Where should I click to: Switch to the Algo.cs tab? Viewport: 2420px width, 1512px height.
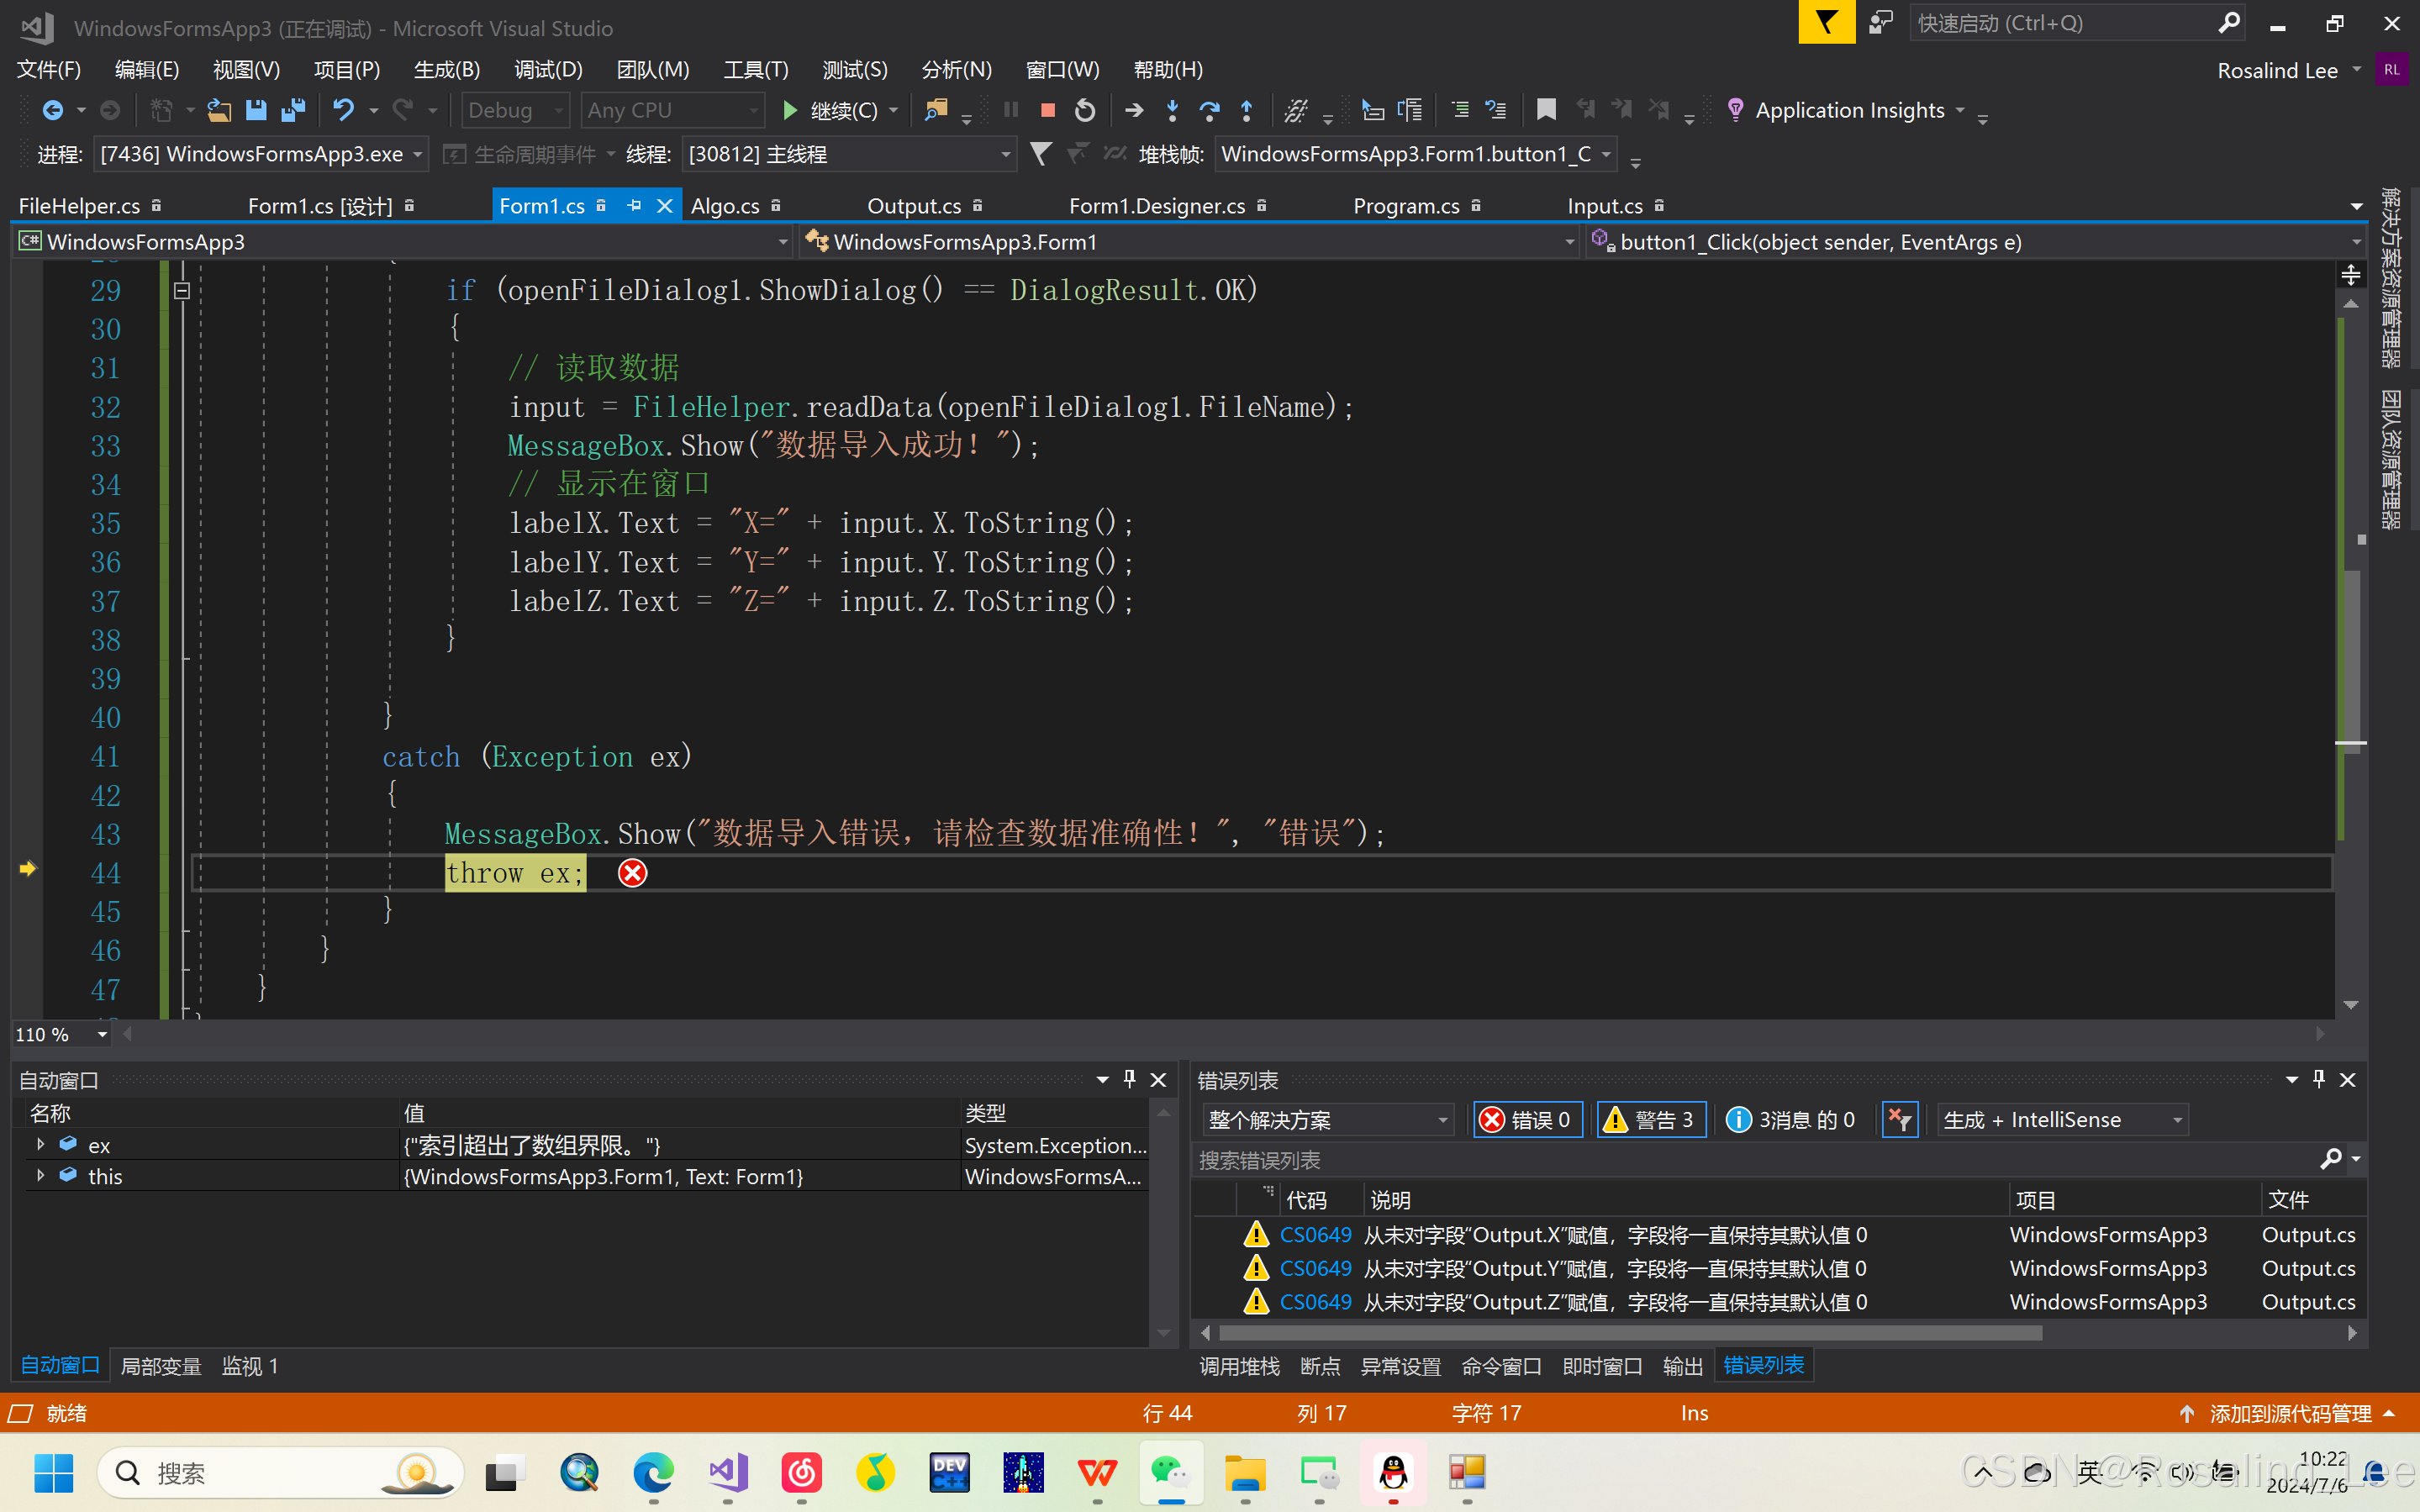tap(725, 206)
